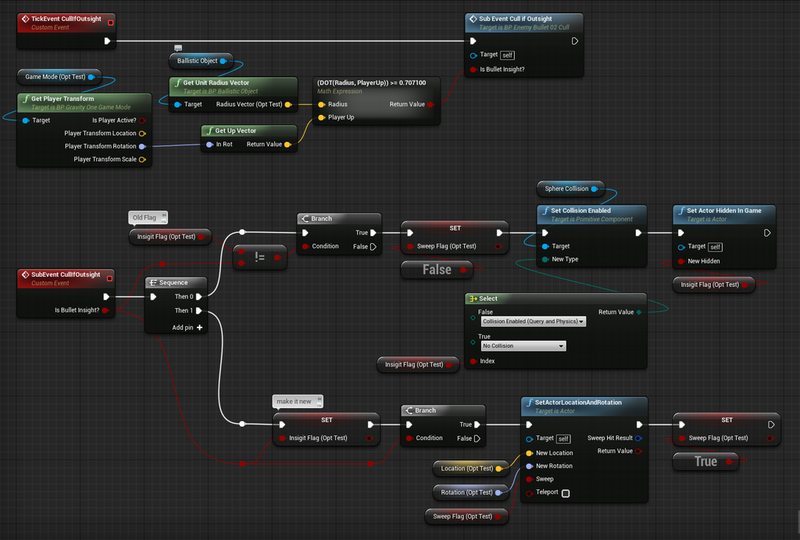Click Math Expression Player Up input pin
Screen dimensions: 800x540
pyautogui.click(x=321, y=117)
